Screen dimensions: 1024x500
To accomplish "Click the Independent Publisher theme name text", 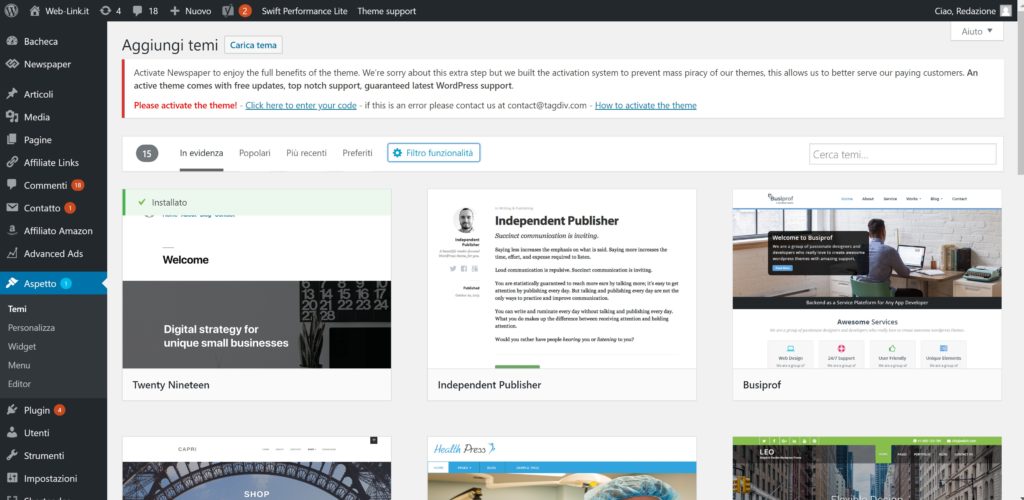I will [x=489, y=385].
